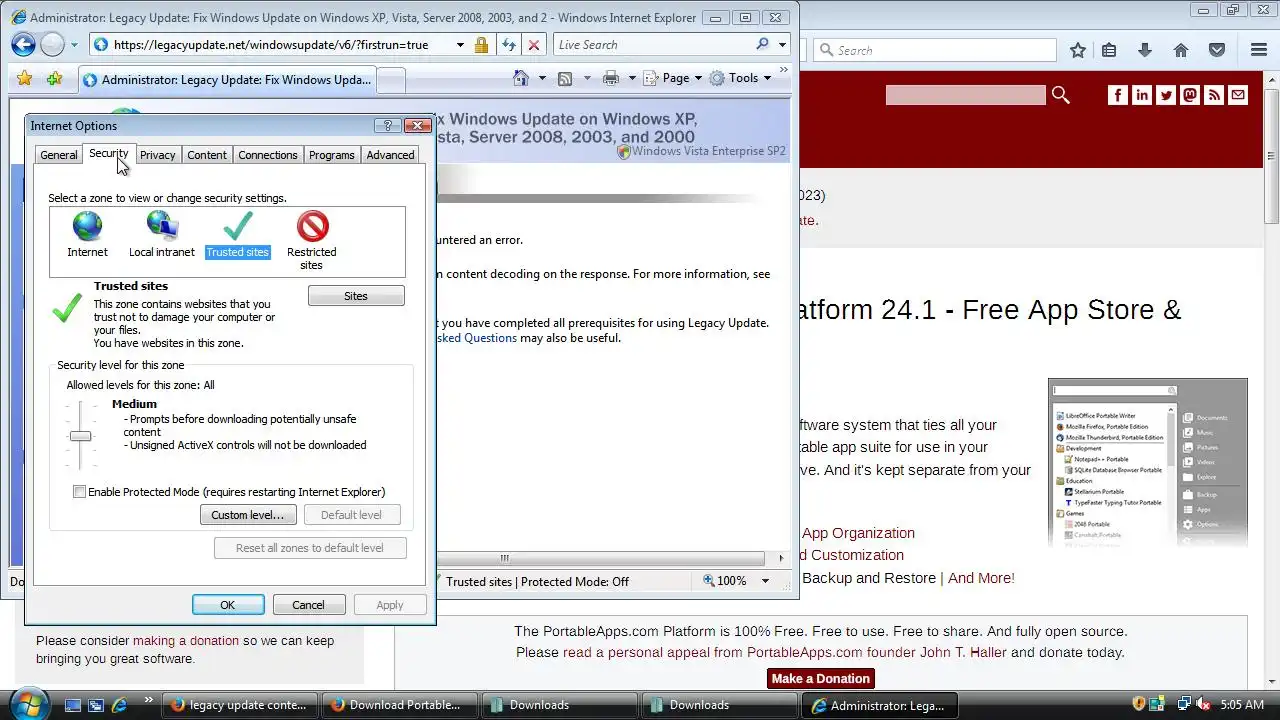Click the red Stop loading icon
This screenshot has height=720, width=1280.
click(534, 45)
